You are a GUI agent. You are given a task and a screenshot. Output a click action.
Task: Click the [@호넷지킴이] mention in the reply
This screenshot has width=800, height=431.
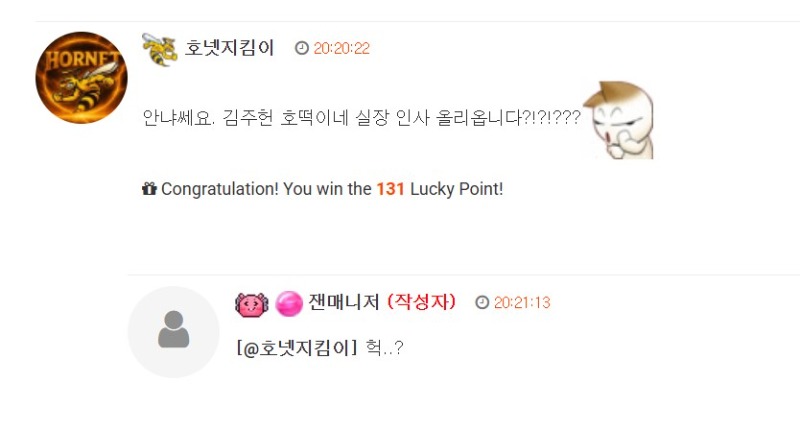coord(297,348)
